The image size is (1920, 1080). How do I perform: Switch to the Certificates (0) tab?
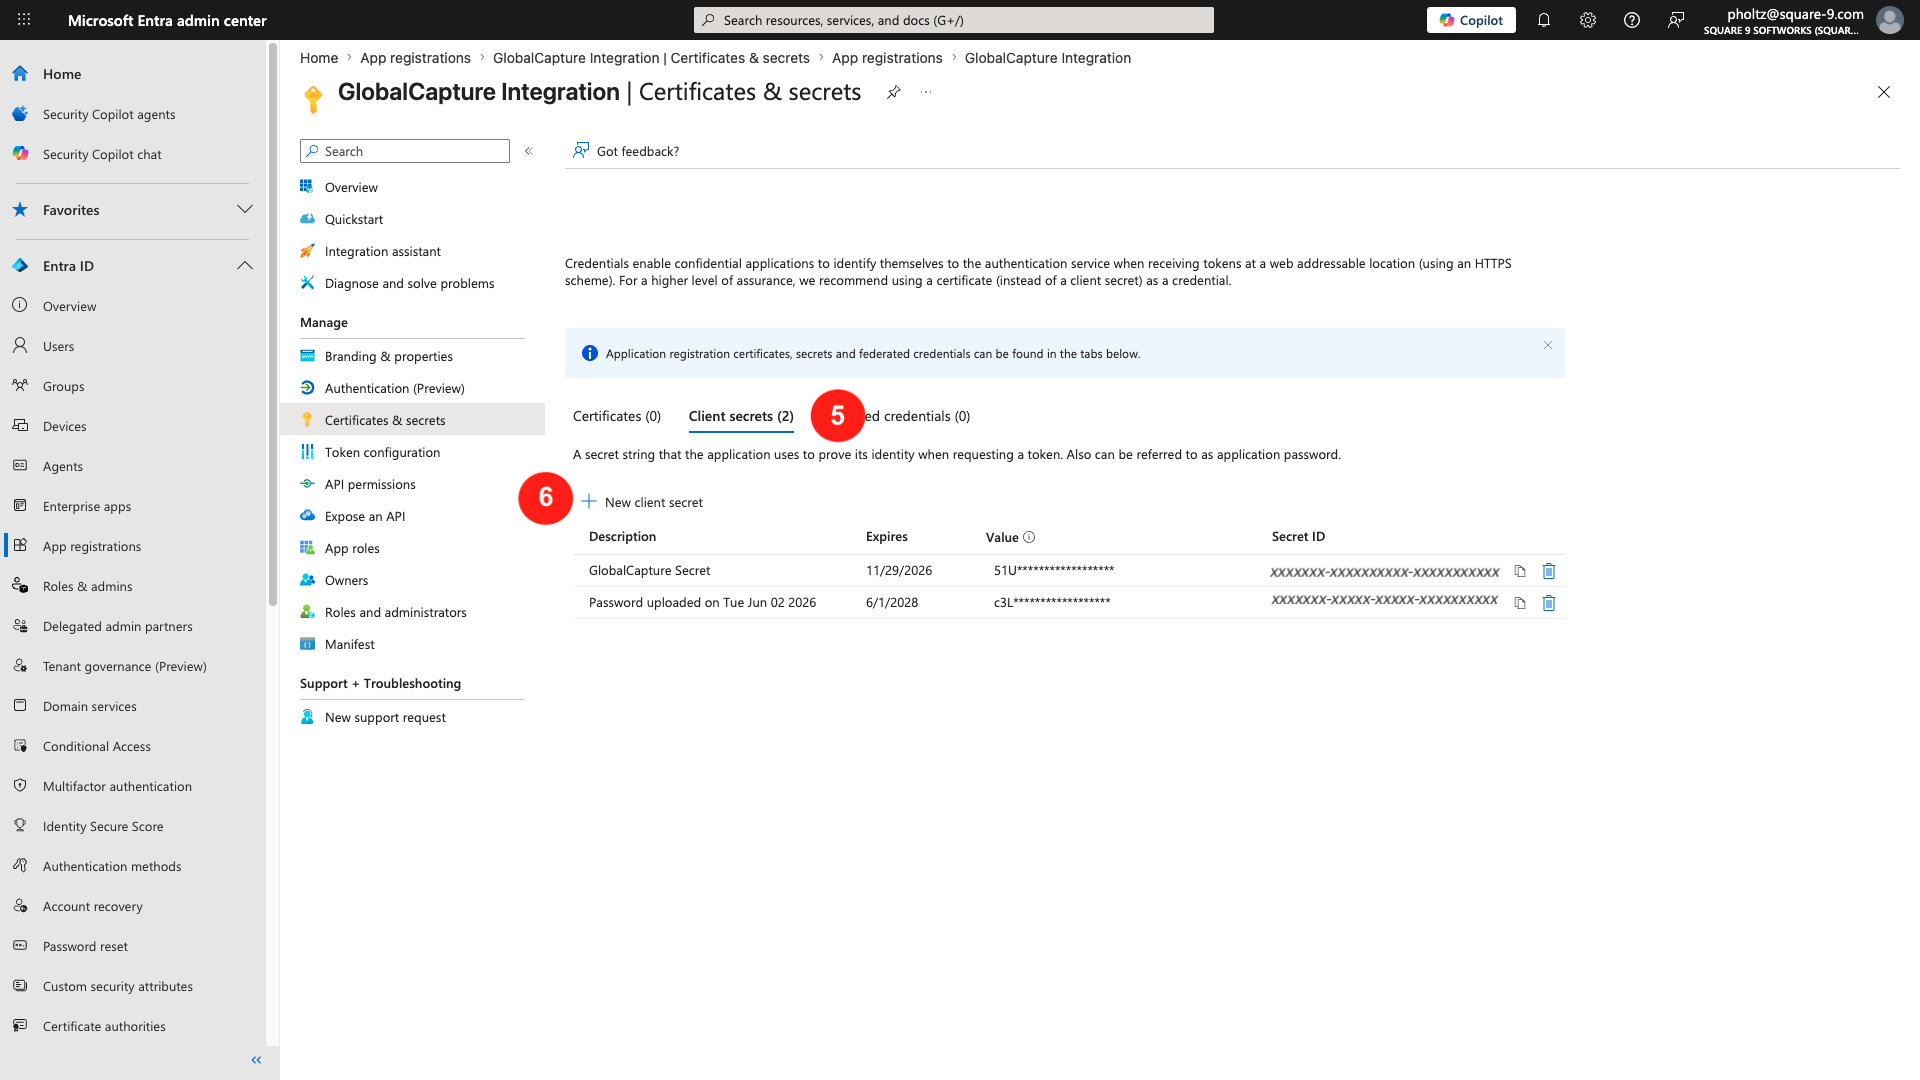click(x=617, y=416)
